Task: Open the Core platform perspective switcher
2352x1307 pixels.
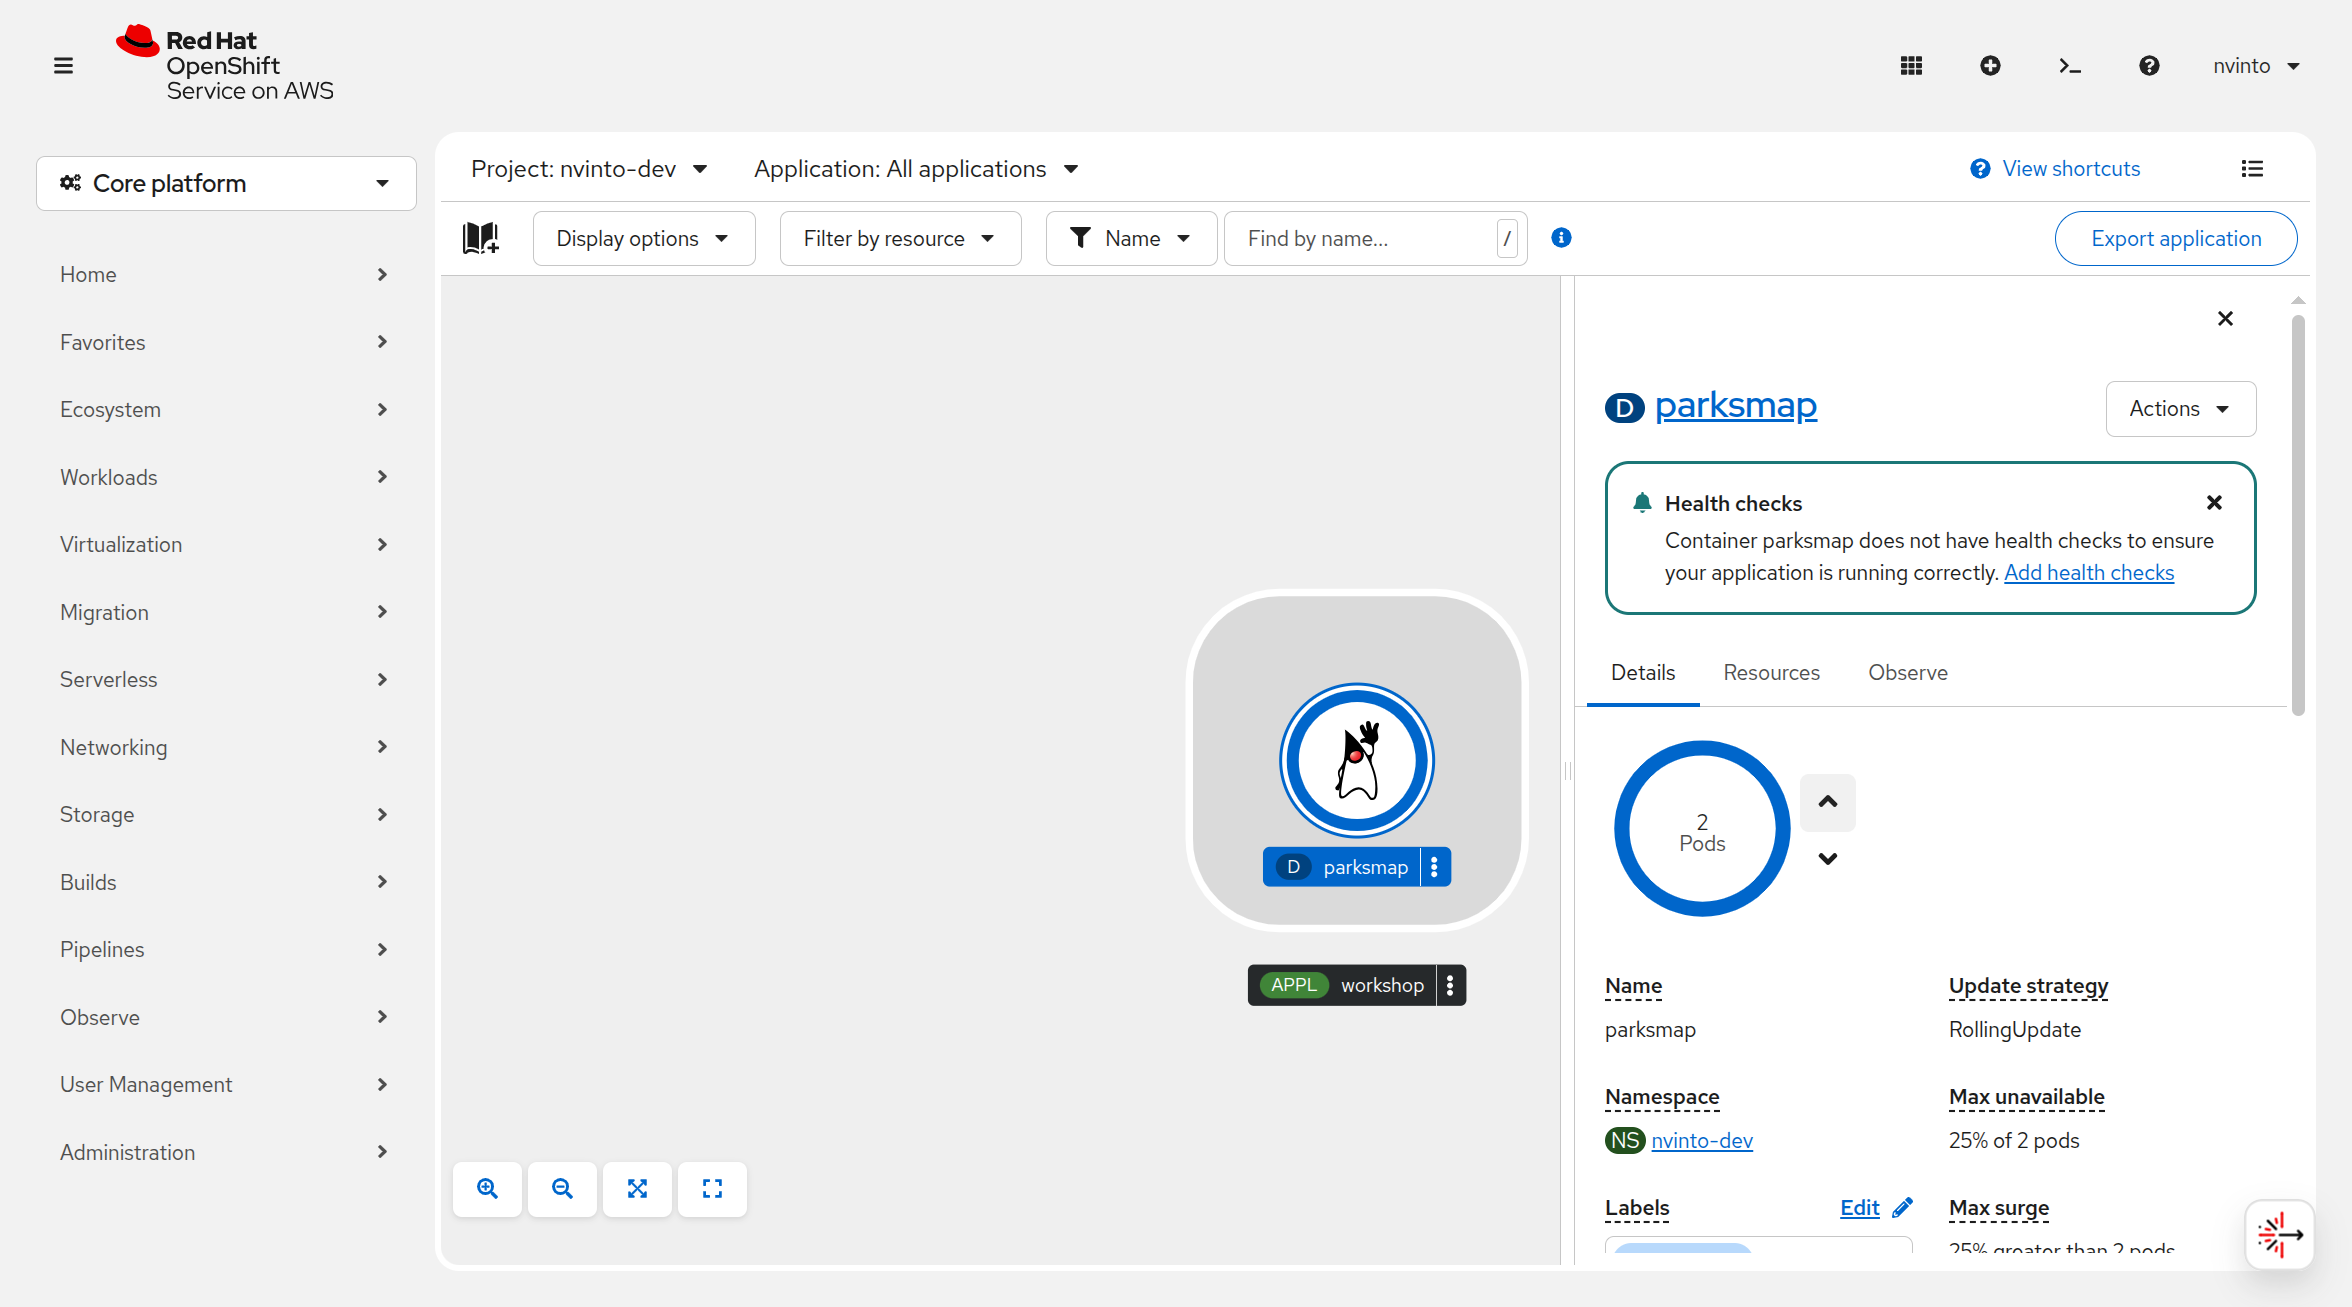Action: point(226,184)
